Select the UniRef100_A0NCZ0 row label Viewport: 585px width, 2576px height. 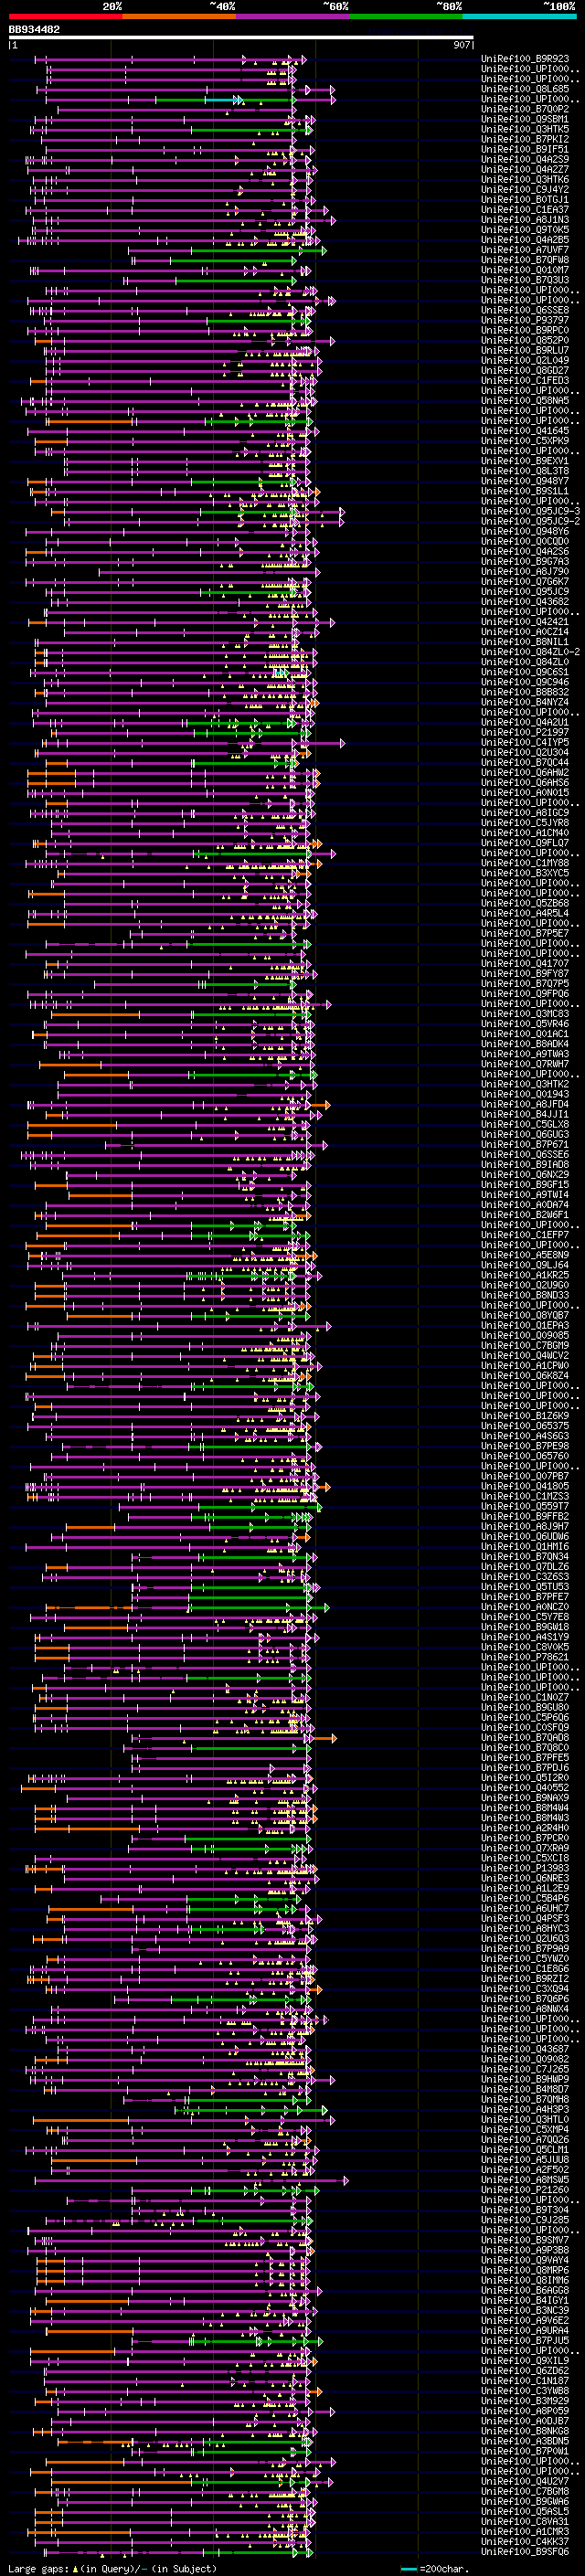525,1607
